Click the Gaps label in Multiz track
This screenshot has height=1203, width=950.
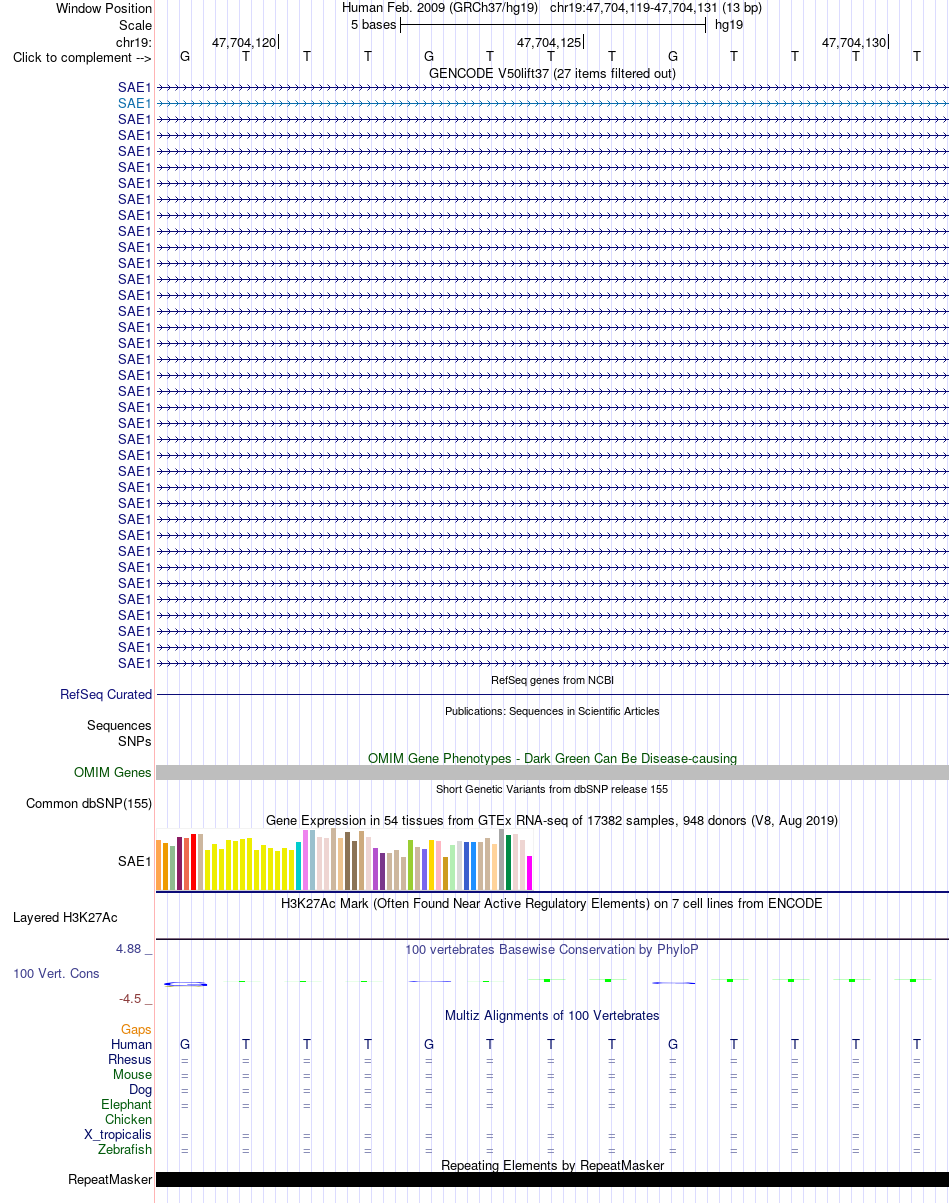pos(136,1029)
